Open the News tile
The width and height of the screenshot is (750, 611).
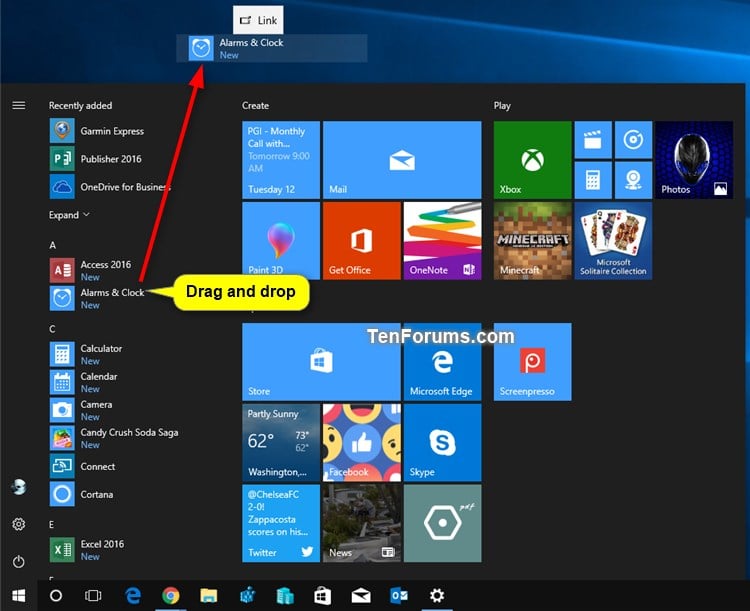(362, 523)
